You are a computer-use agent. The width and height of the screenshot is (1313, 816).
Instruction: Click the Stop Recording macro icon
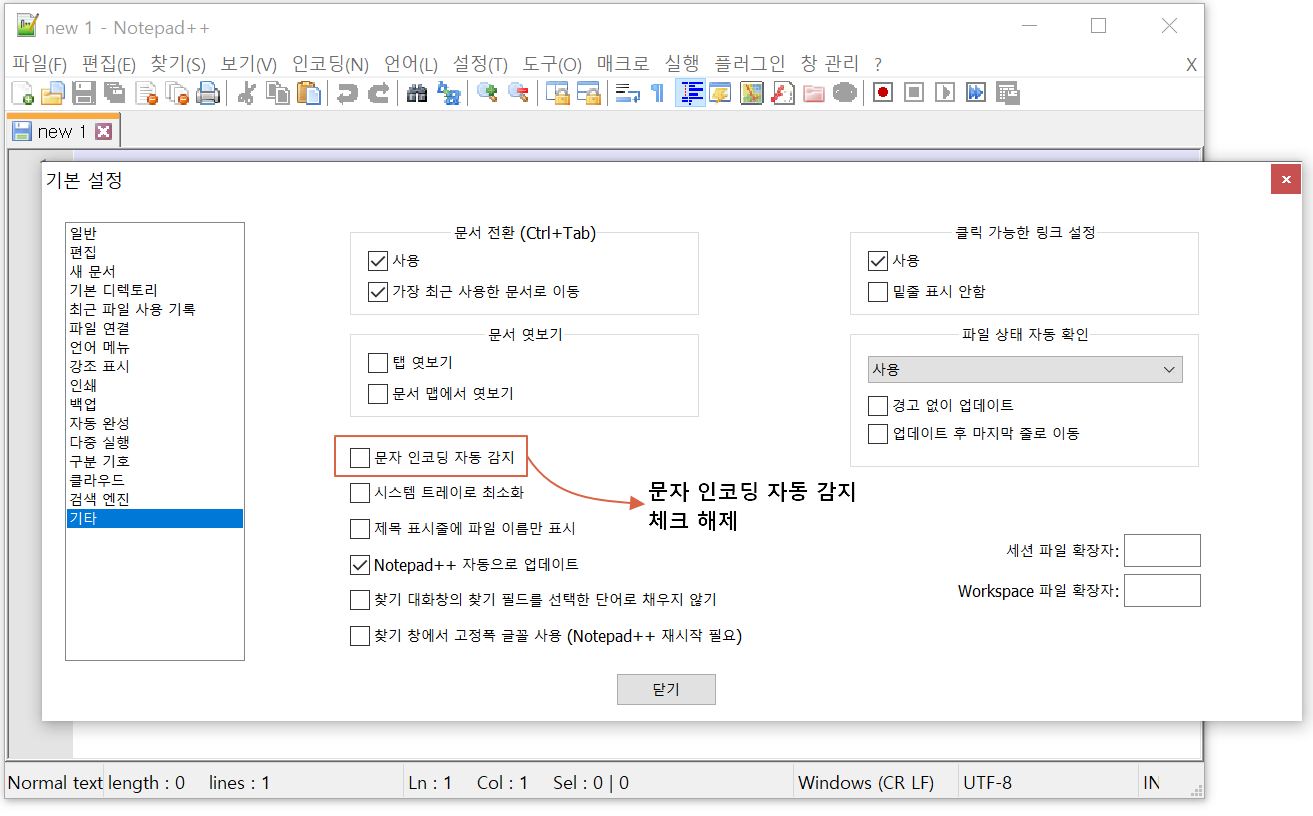tap(913, 94)
